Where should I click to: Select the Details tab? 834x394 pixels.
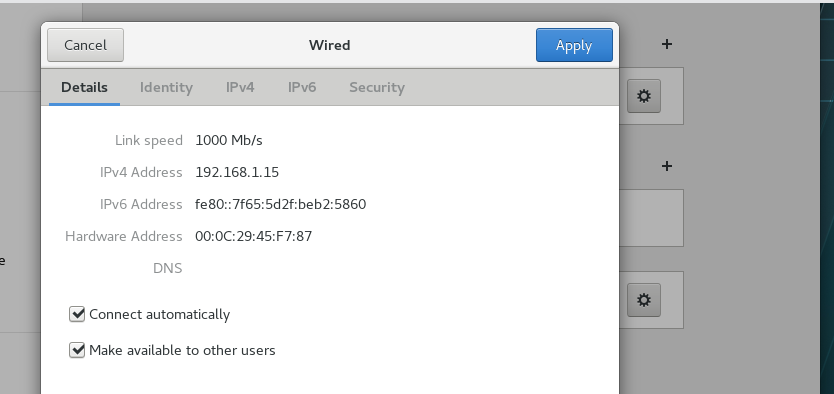click(84, 87)
